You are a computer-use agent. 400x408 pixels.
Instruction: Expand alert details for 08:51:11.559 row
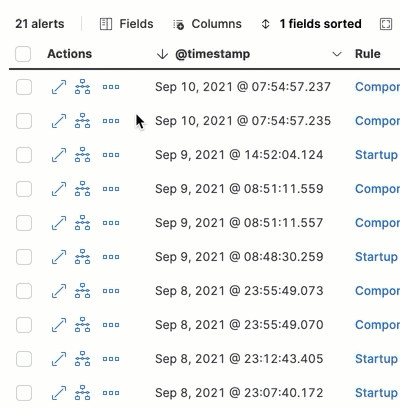click(59, 189)
